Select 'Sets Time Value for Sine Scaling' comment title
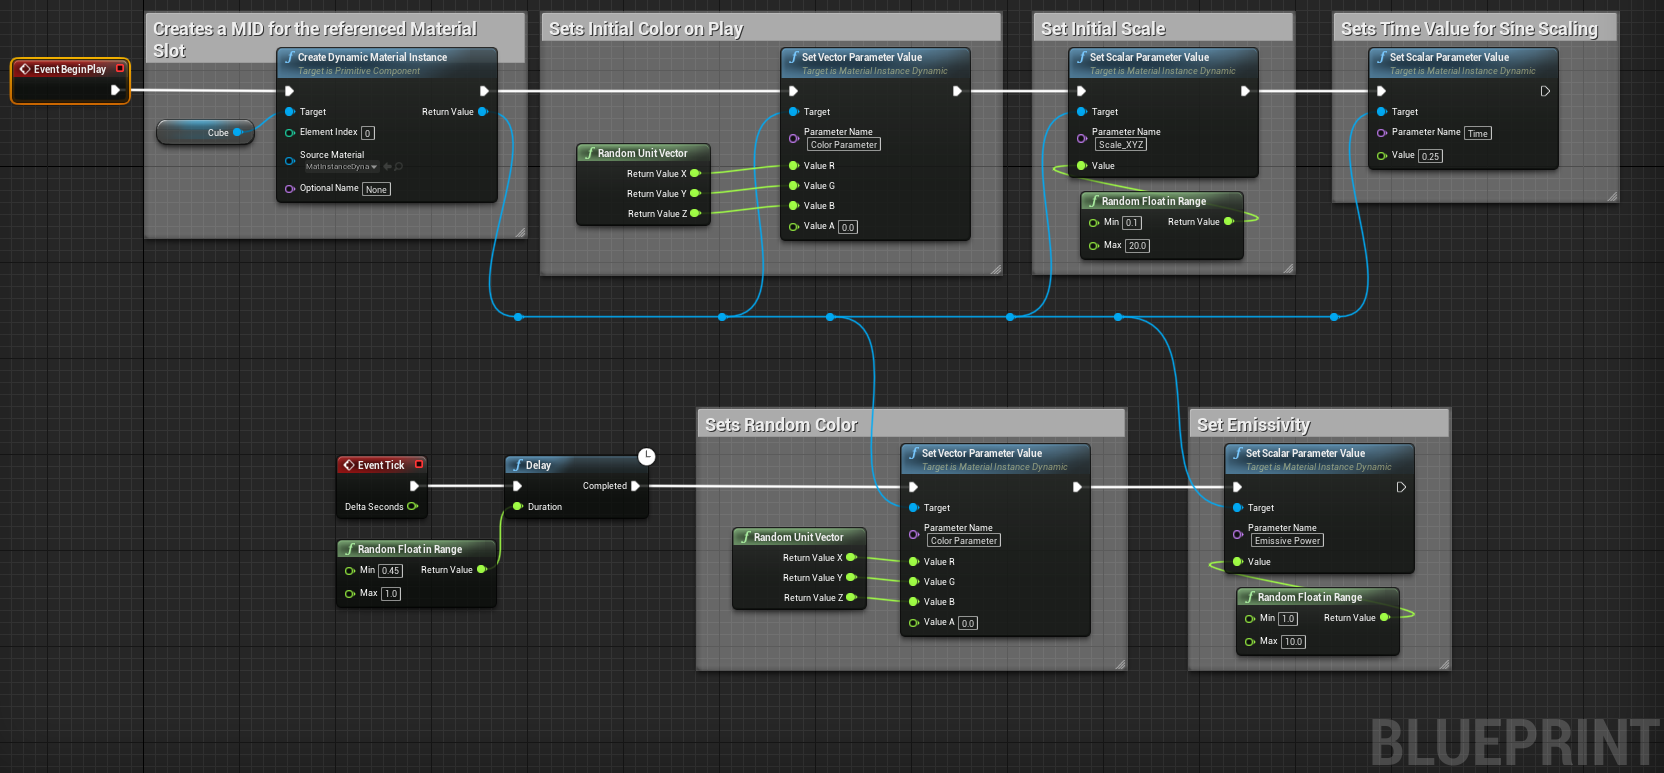 point(1469,29)
